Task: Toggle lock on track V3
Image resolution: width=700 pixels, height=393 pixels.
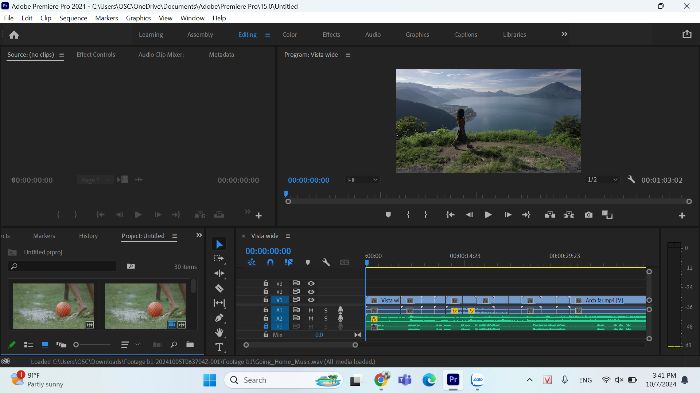Action: (266, 283)
